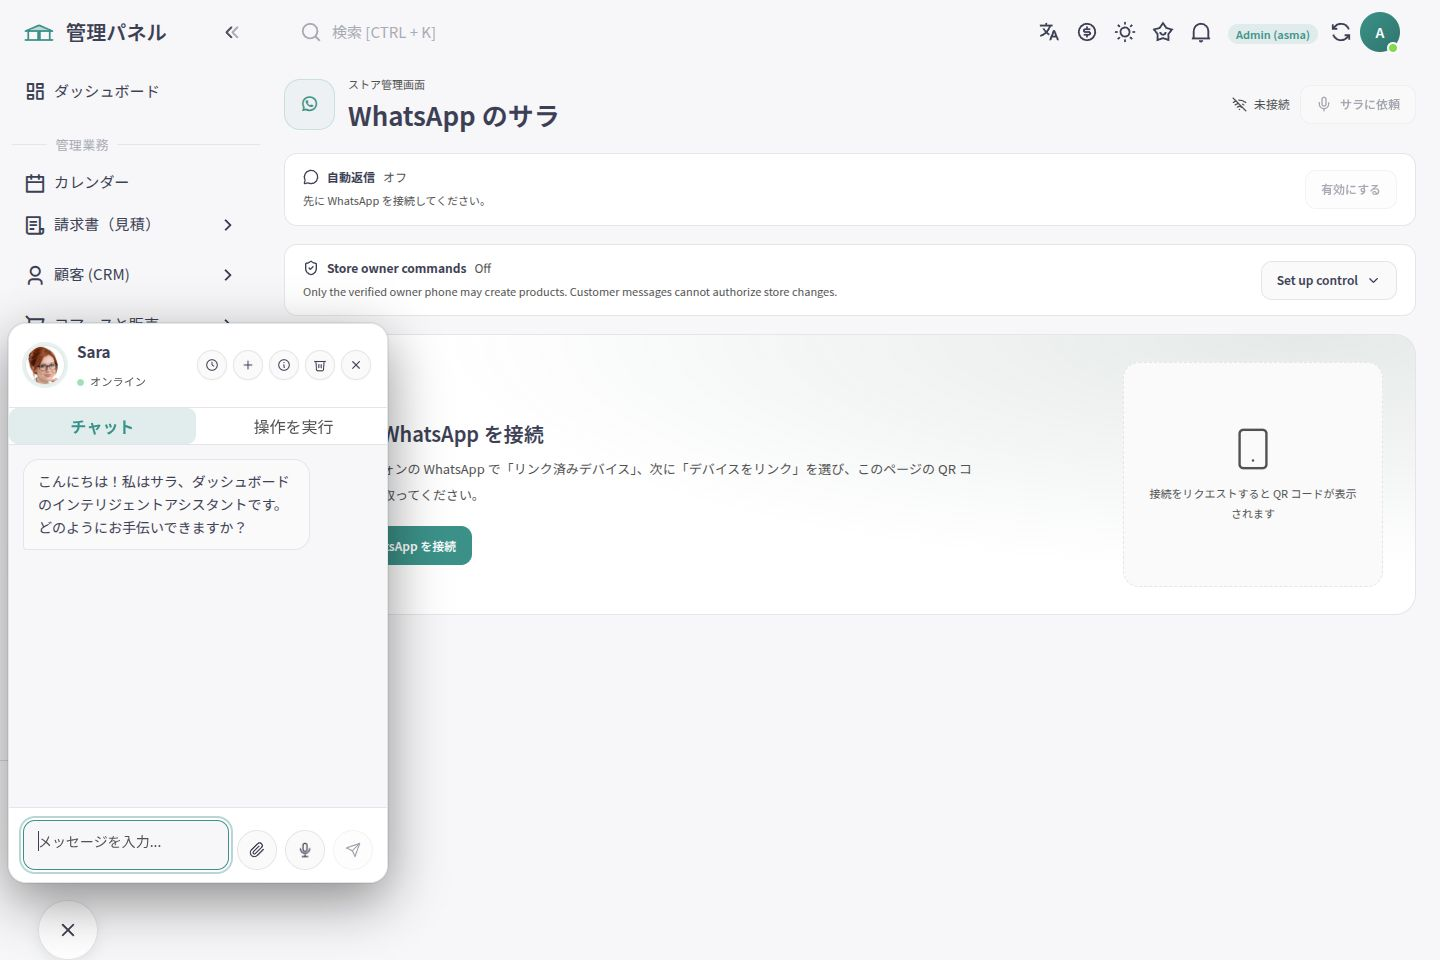Image resolution: width=1440 pixels, height=960 pixels.
Task: Show Sara info icon
Action: [284, 365]
